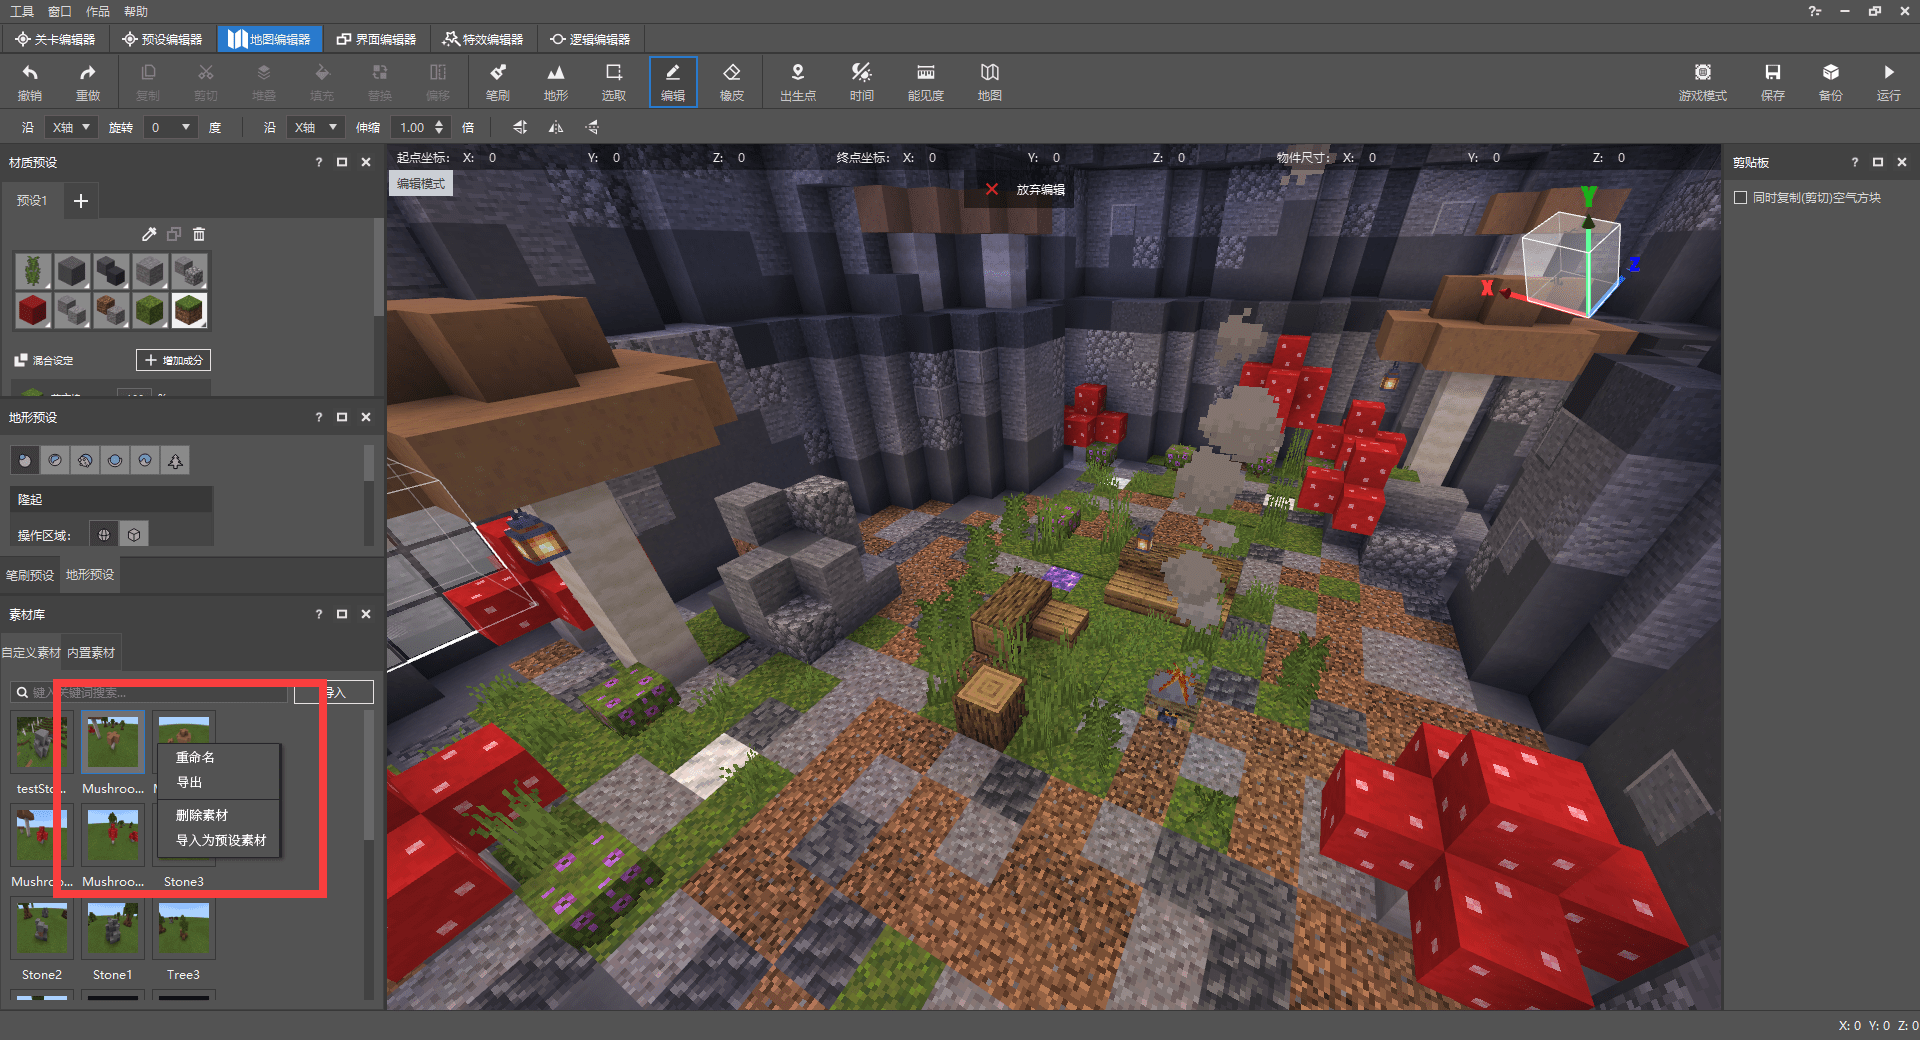Add a new preset tab with plus button
This screenshot has height=1040, width=1920.
point(81,201)
